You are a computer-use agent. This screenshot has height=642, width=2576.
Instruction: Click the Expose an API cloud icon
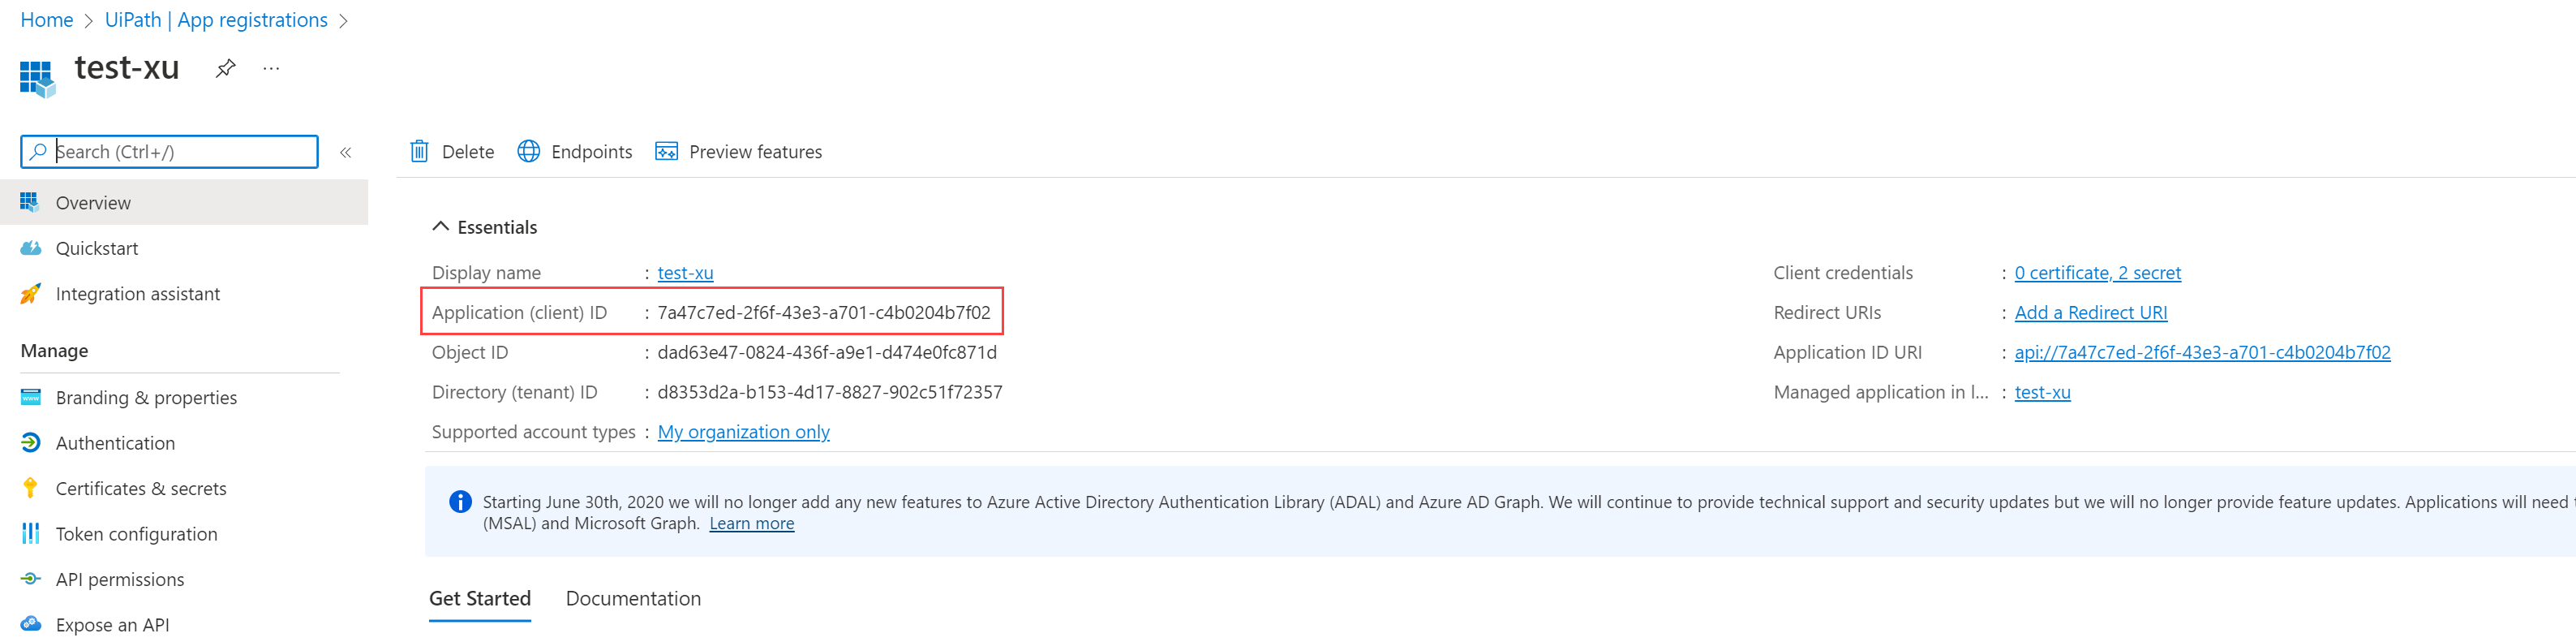[x=31, y=624]
